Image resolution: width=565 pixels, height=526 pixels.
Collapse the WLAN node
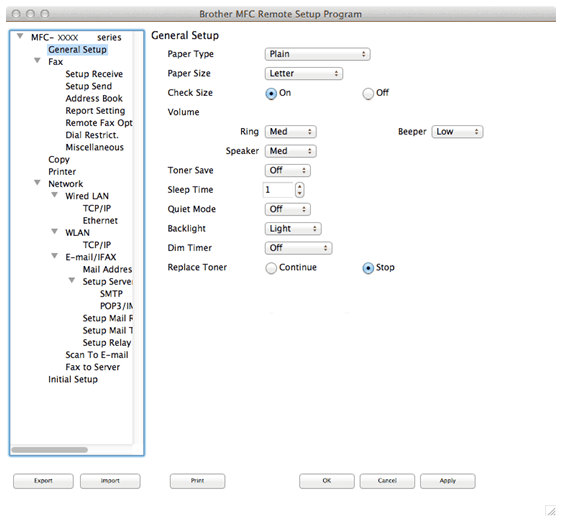(x=54, y=231)
